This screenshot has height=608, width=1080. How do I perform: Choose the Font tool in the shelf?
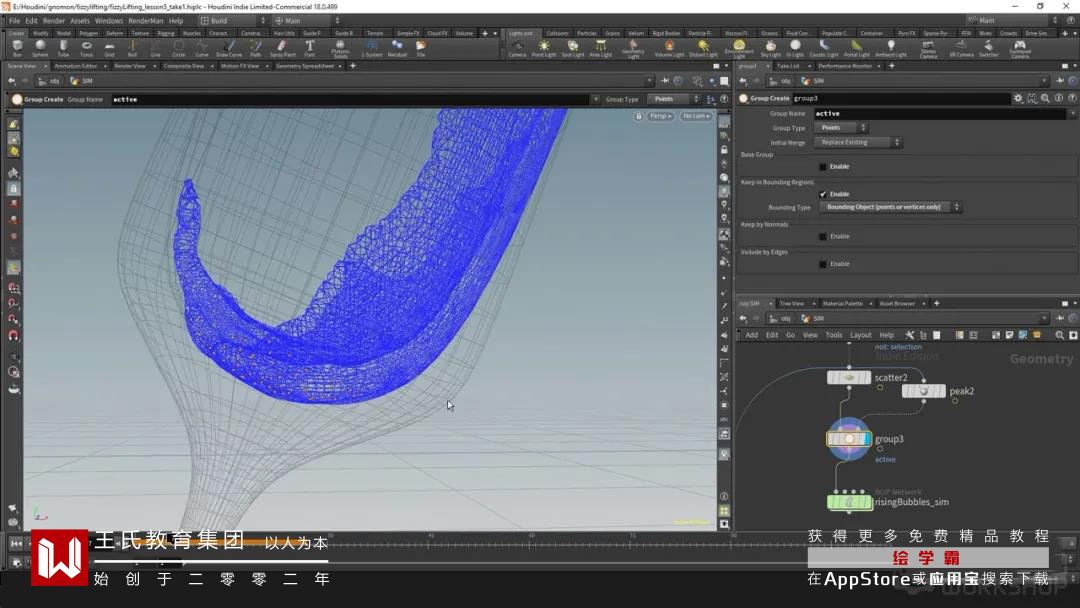[310, 47]
